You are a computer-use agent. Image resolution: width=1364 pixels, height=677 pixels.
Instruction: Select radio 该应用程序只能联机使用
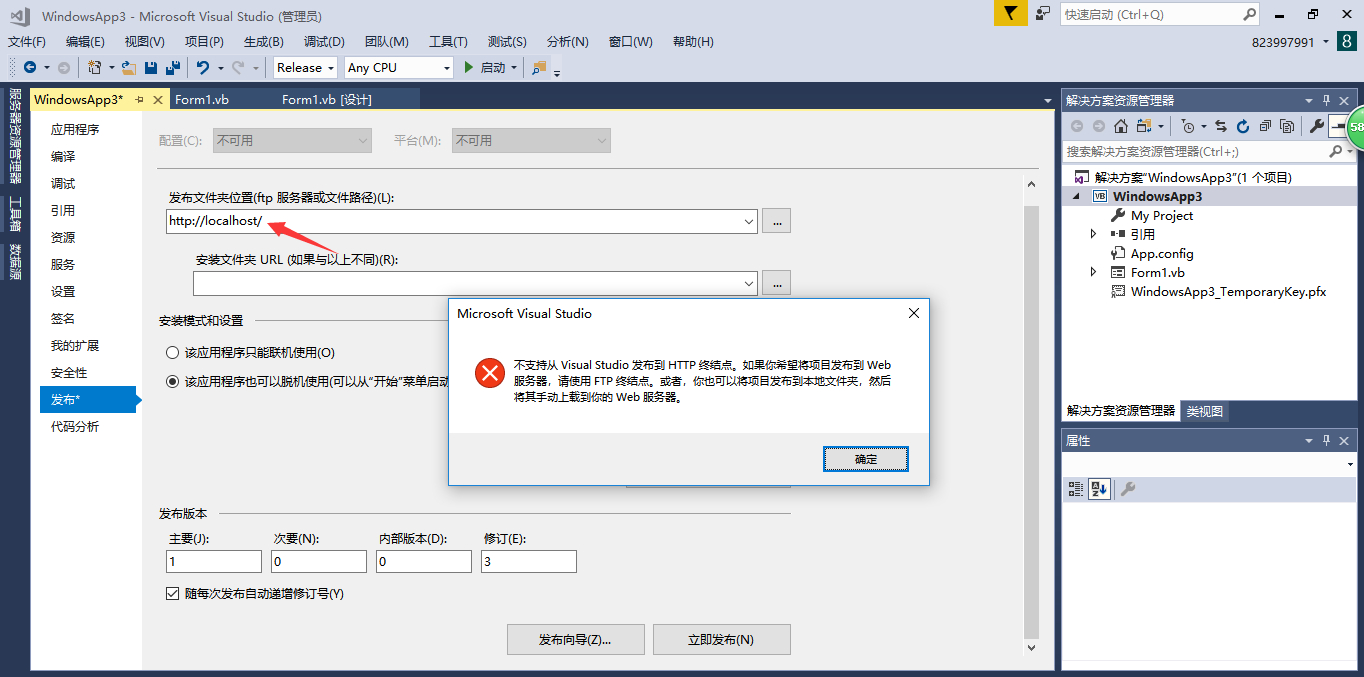(173, 353)
